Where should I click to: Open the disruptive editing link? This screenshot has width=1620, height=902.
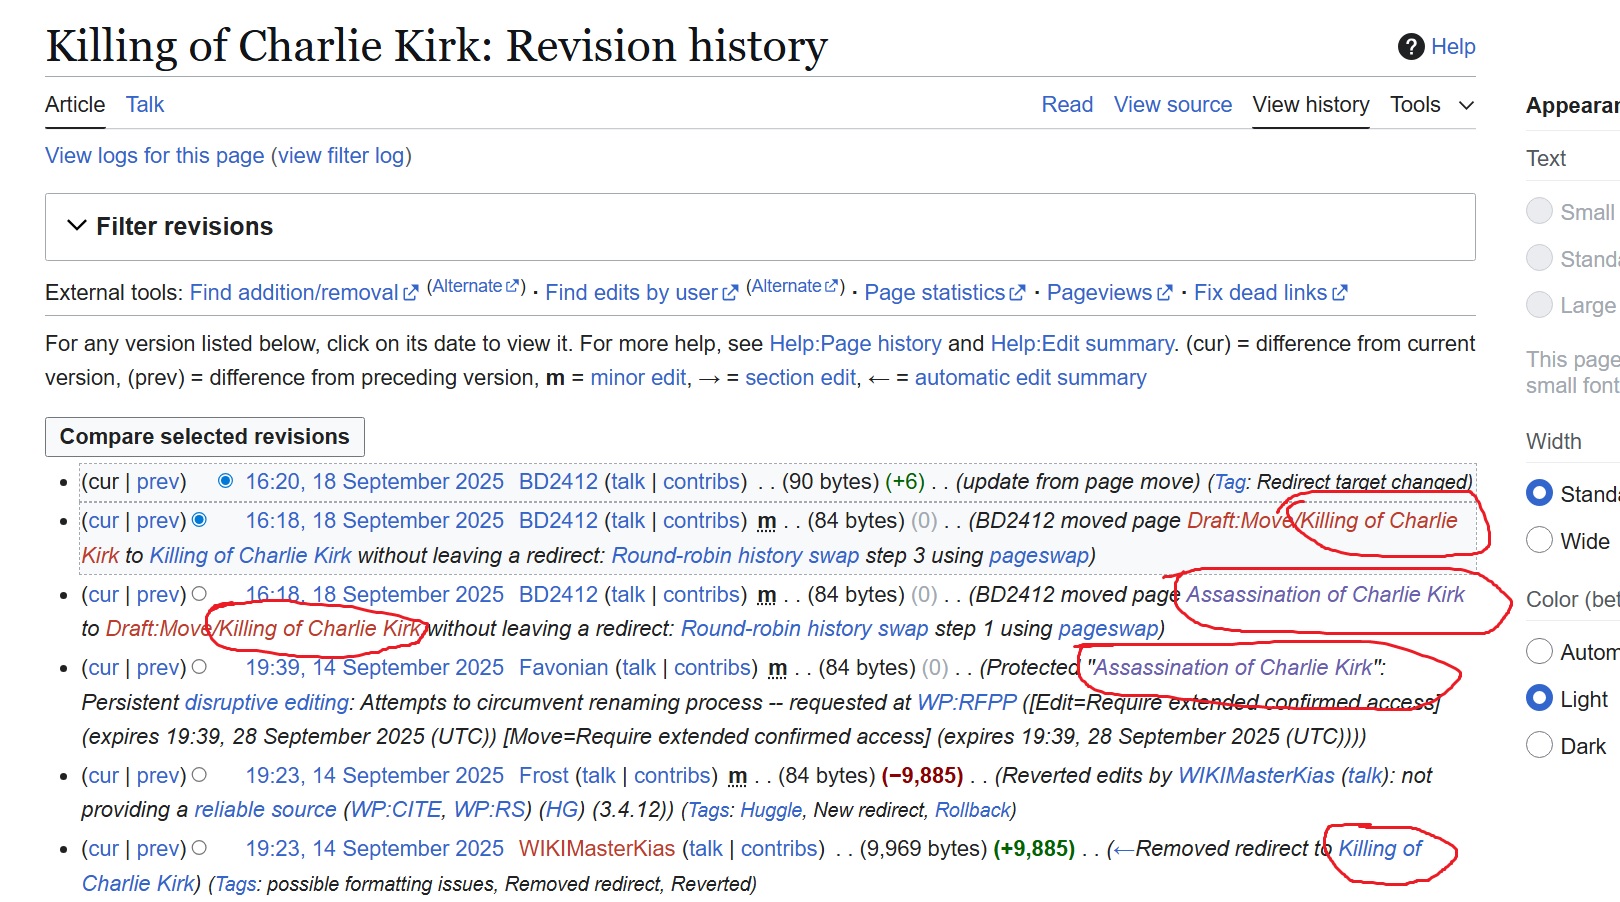coord(267,703)
